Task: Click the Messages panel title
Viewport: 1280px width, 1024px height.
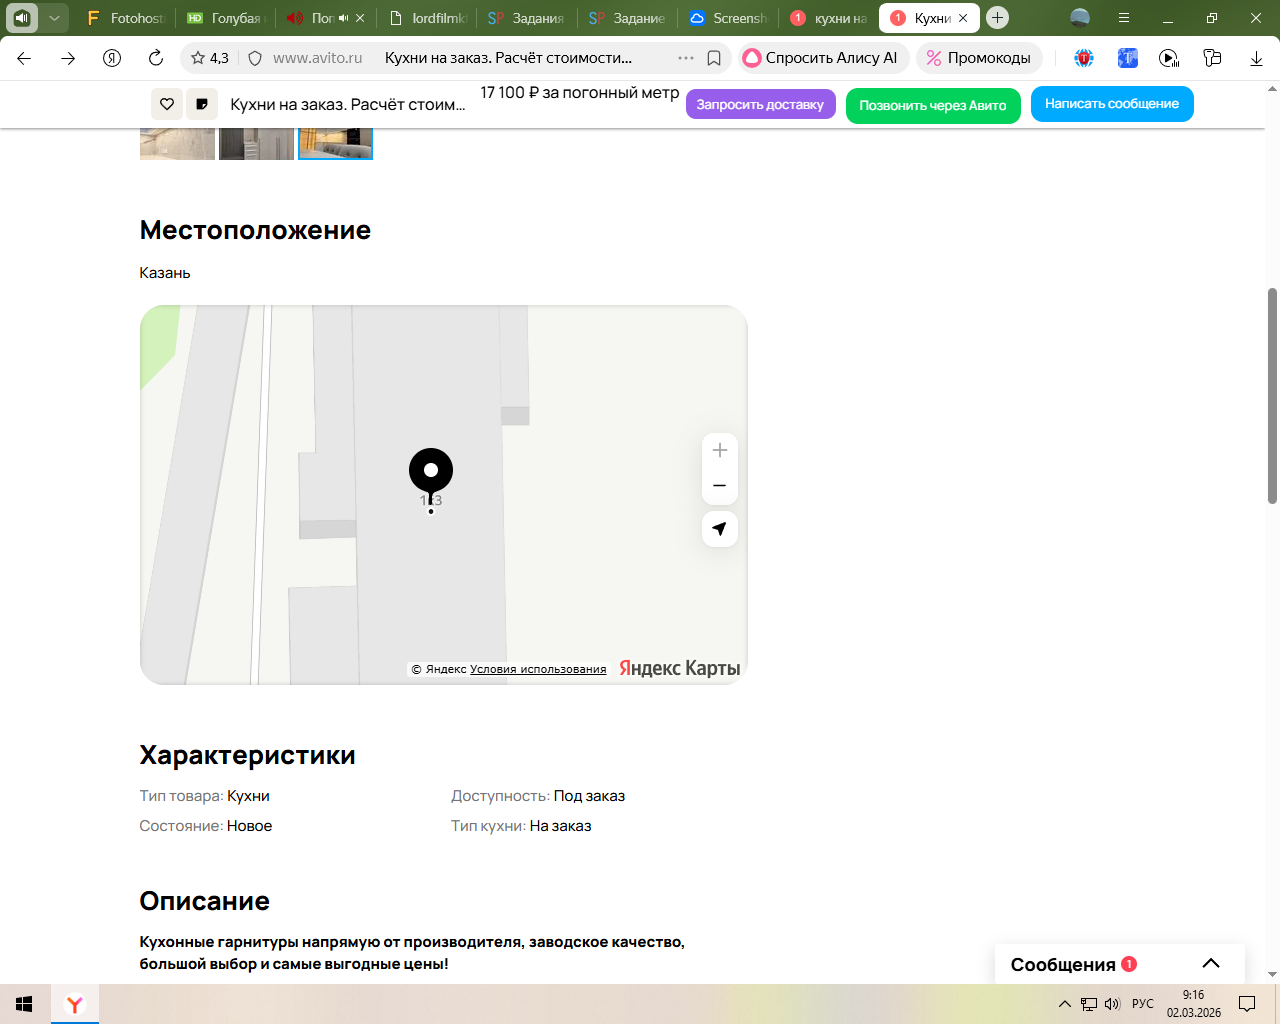Action: coord(1063,965)
